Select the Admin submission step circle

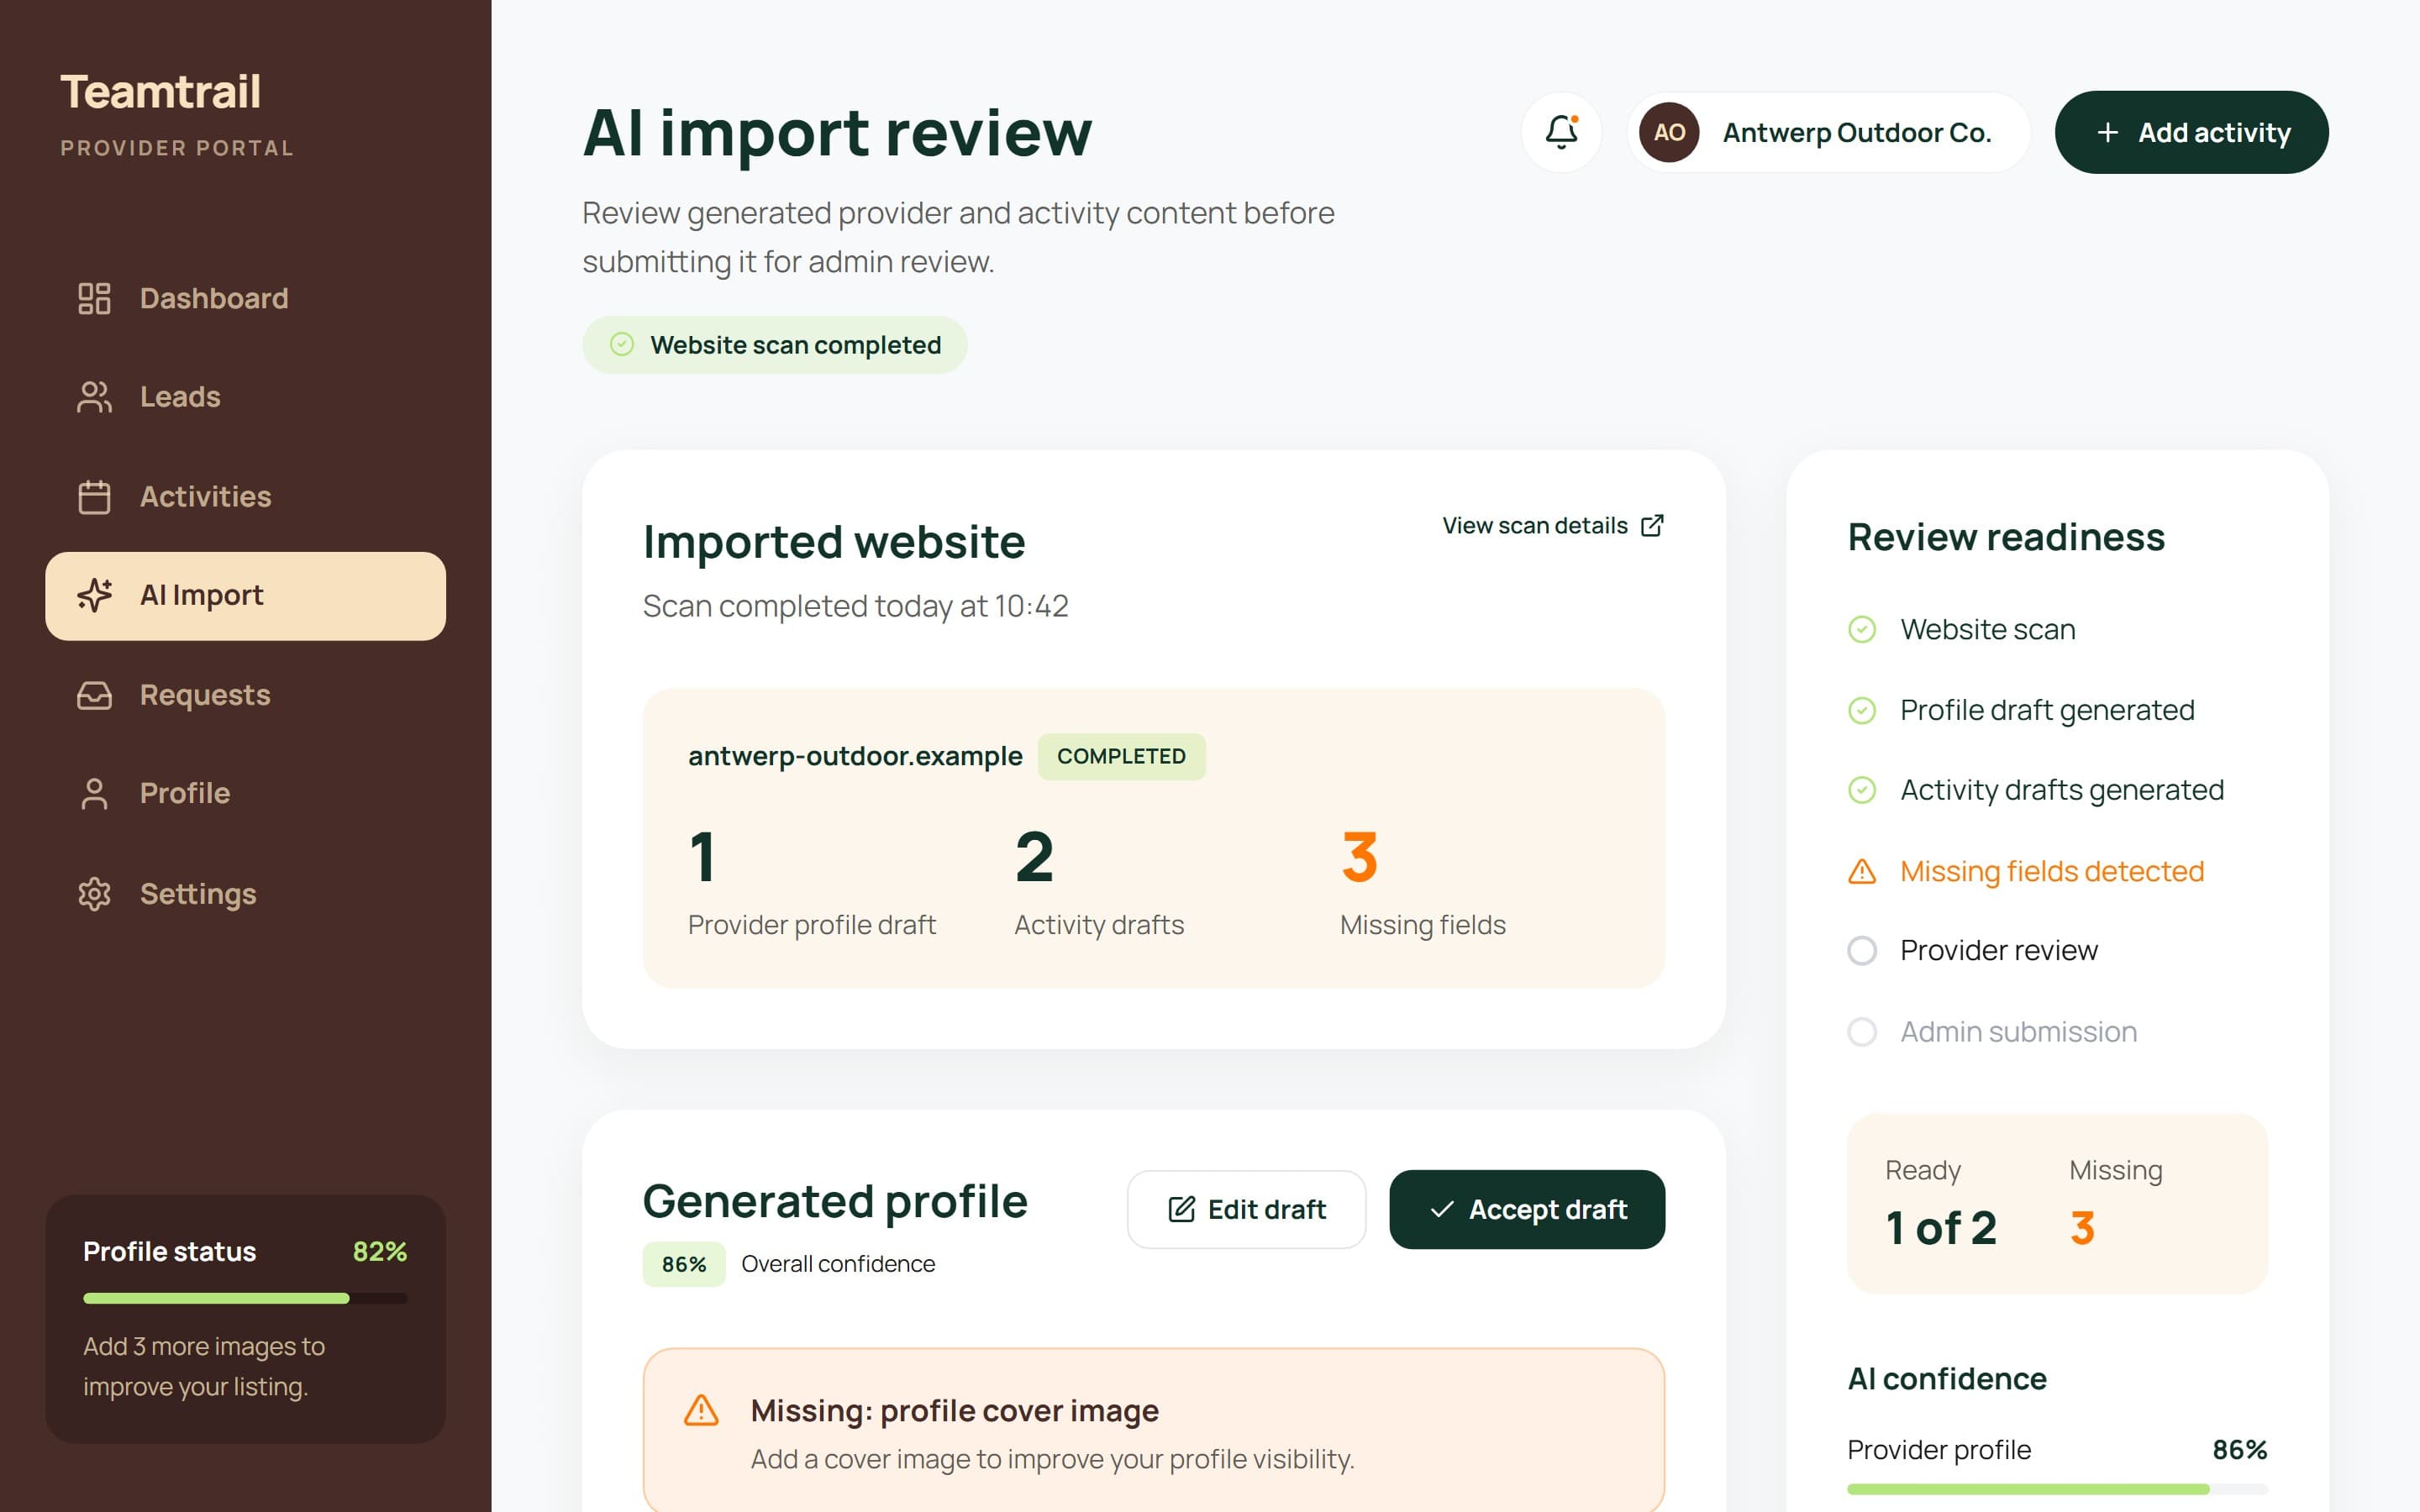point(1861,1031)
